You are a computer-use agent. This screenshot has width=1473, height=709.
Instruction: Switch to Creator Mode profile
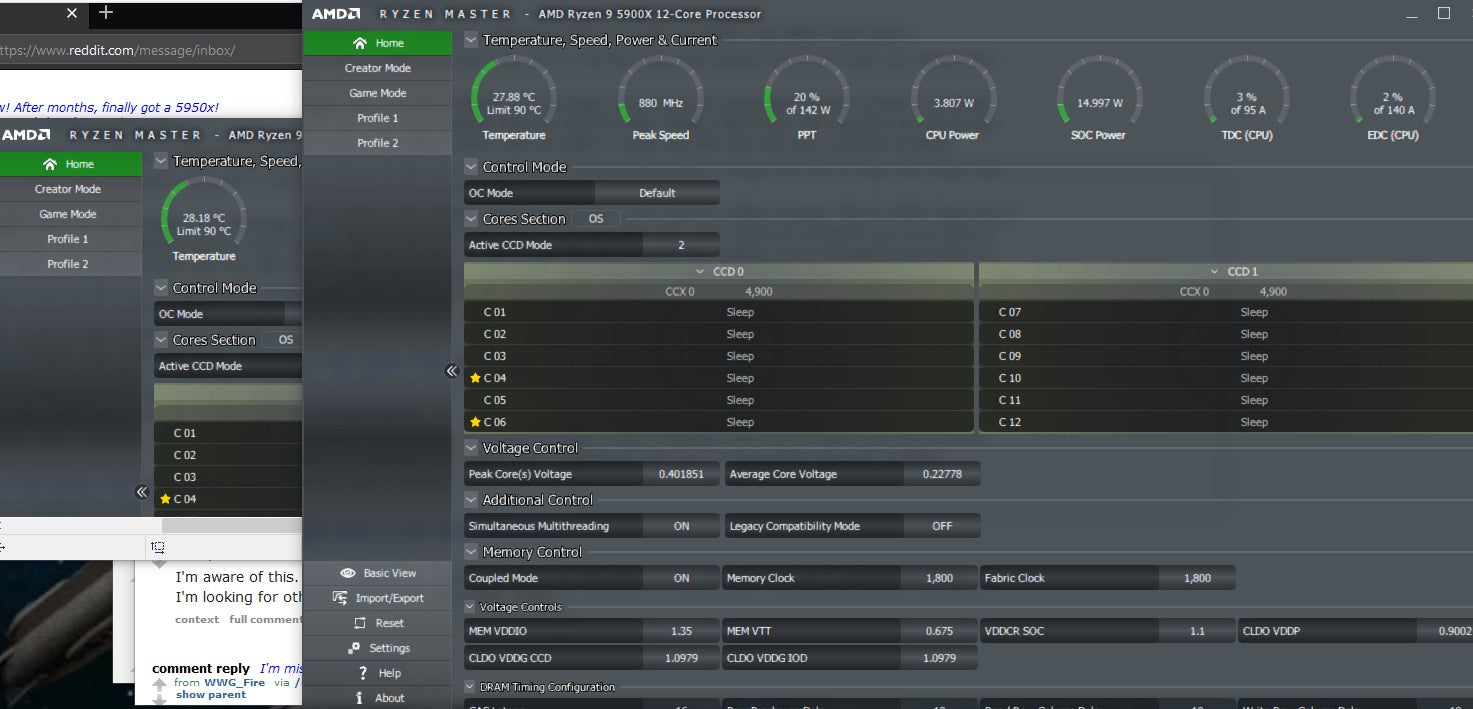(377, 68)
